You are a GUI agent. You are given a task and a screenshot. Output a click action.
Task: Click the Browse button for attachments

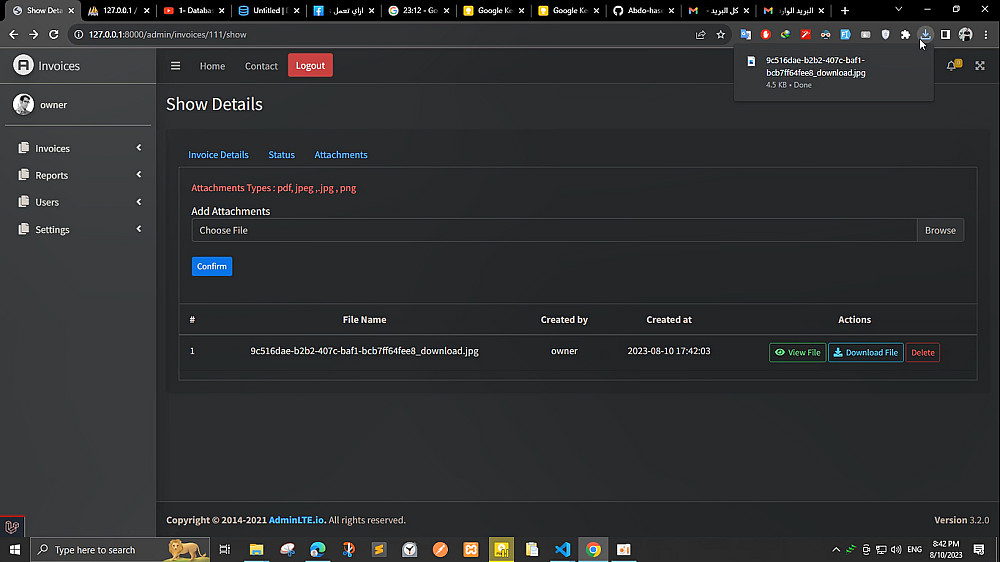tap(940, 230)
